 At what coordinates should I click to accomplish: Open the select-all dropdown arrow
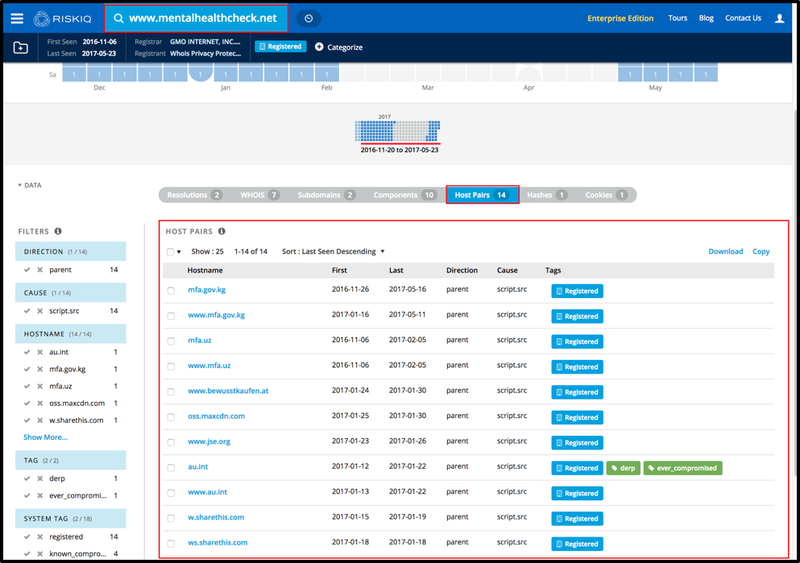[x=179, y=252]
